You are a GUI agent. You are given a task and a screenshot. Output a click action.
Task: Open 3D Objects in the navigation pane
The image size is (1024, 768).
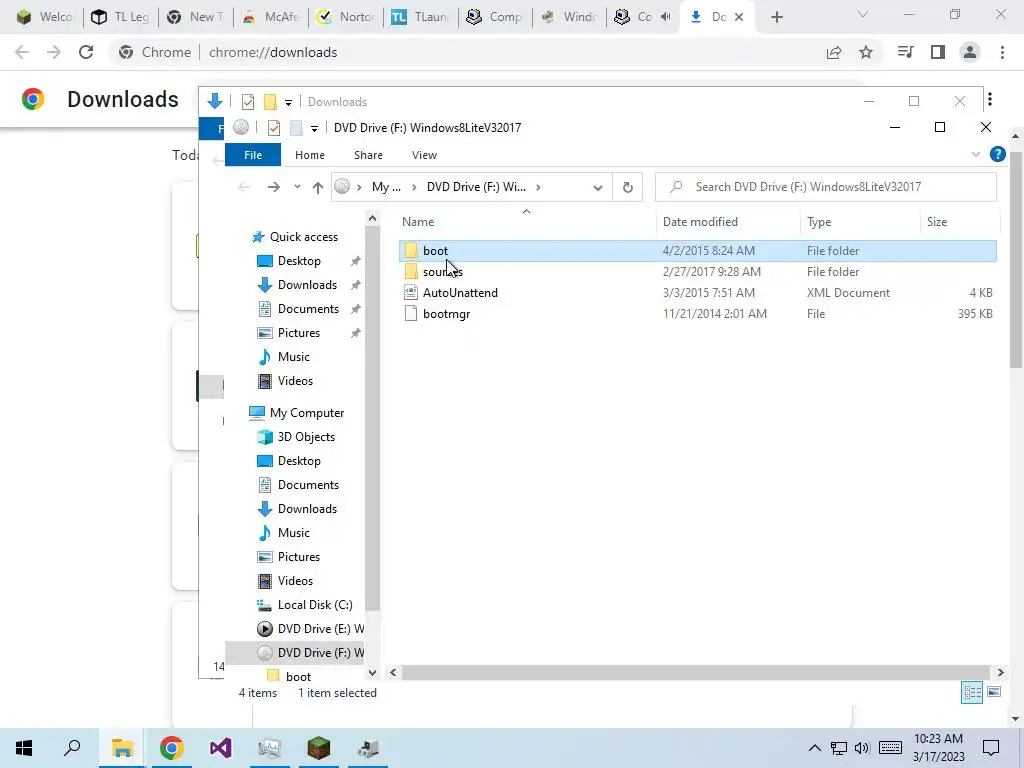(306, 437)
